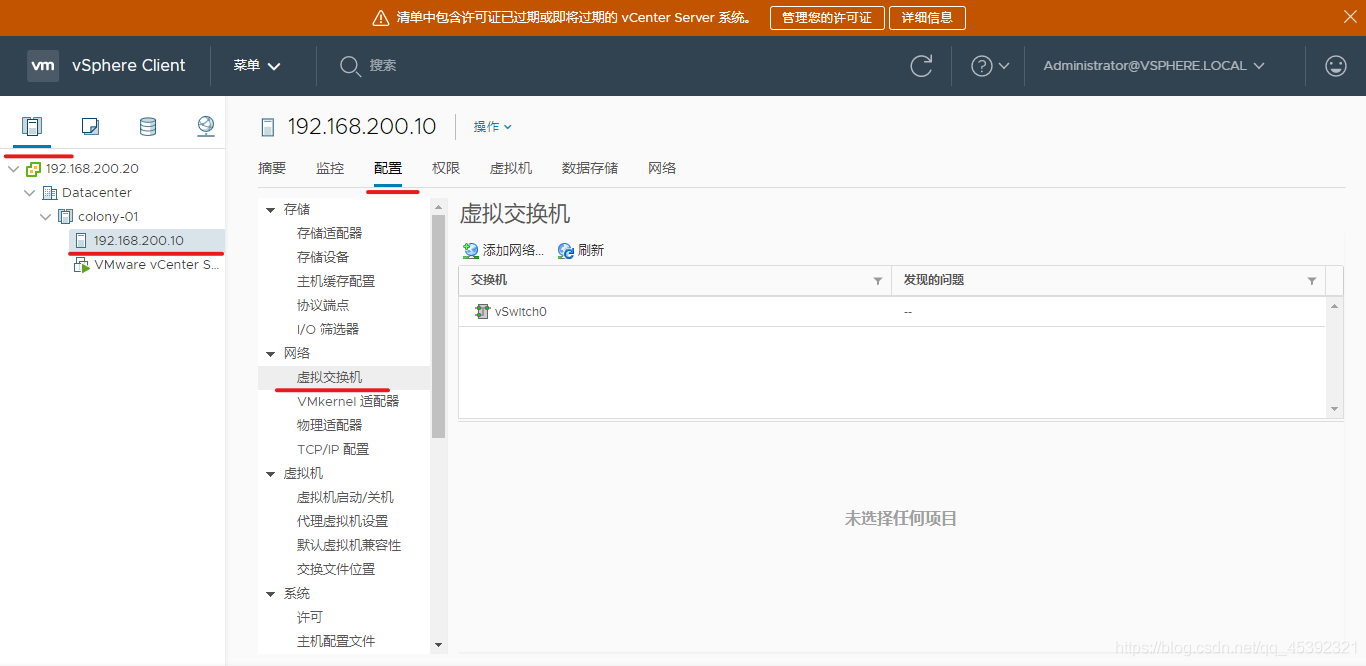Open Hosts and Clusters inventory view

(32, 126)
